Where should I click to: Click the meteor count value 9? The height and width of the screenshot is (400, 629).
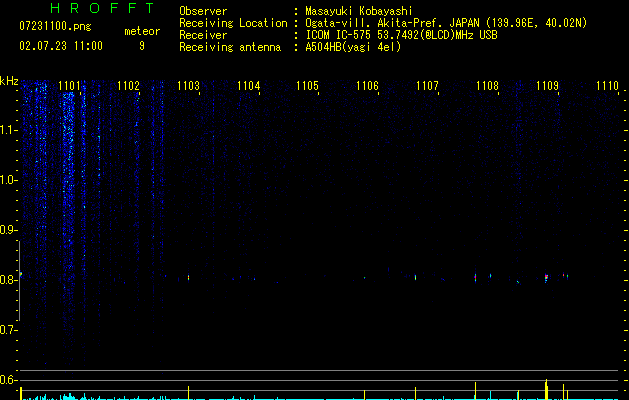[x=142, y=46]
